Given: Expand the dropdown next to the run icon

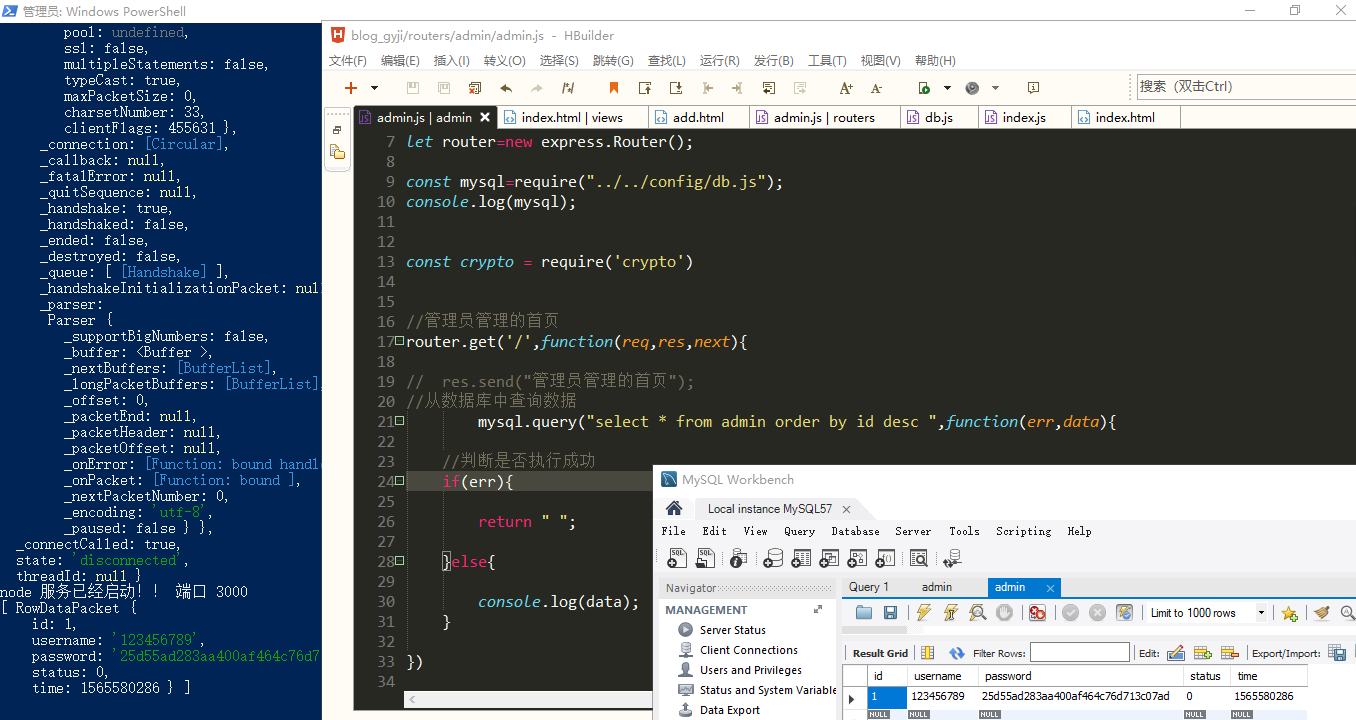Looking at the screenshot, I should [x=947, y=88].
